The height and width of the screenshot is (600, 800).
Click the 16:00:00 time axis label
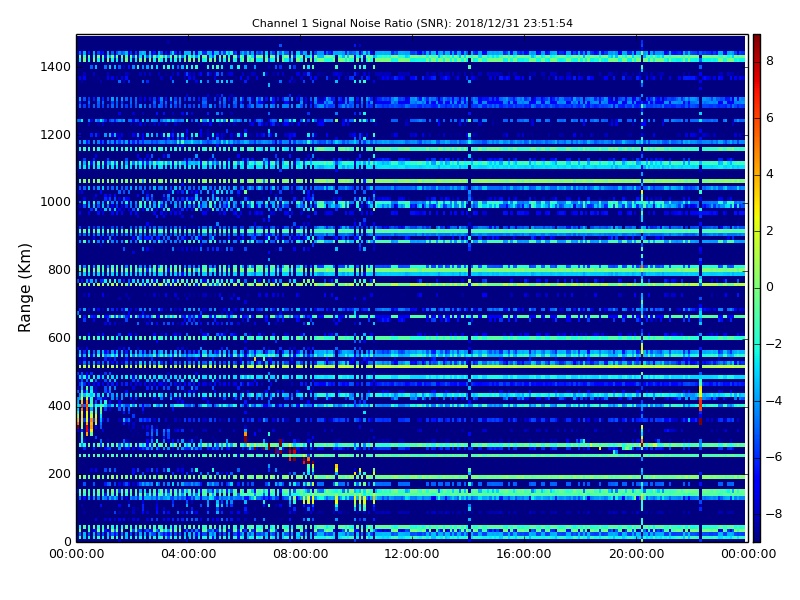(524, 554)
